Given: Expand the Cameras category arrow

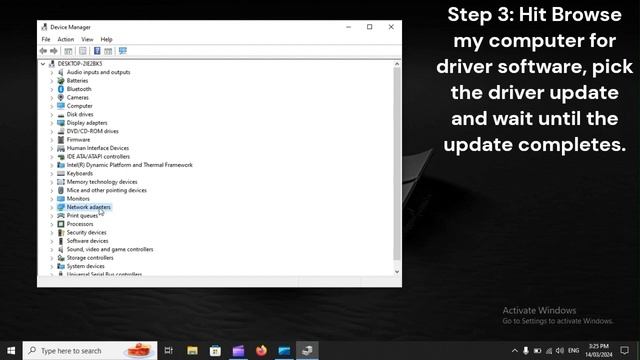Looking at the screenshot, I should pos(52,98).
